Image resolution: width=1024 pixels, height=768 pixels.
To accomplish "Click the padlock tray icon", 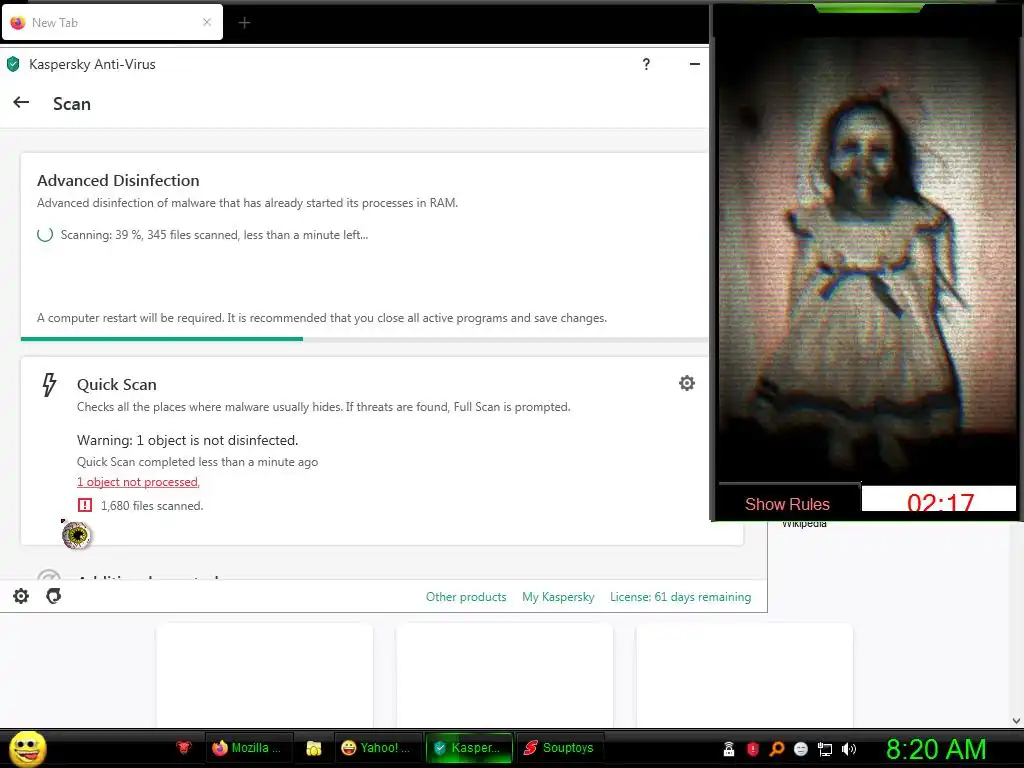I will [729, 749].
